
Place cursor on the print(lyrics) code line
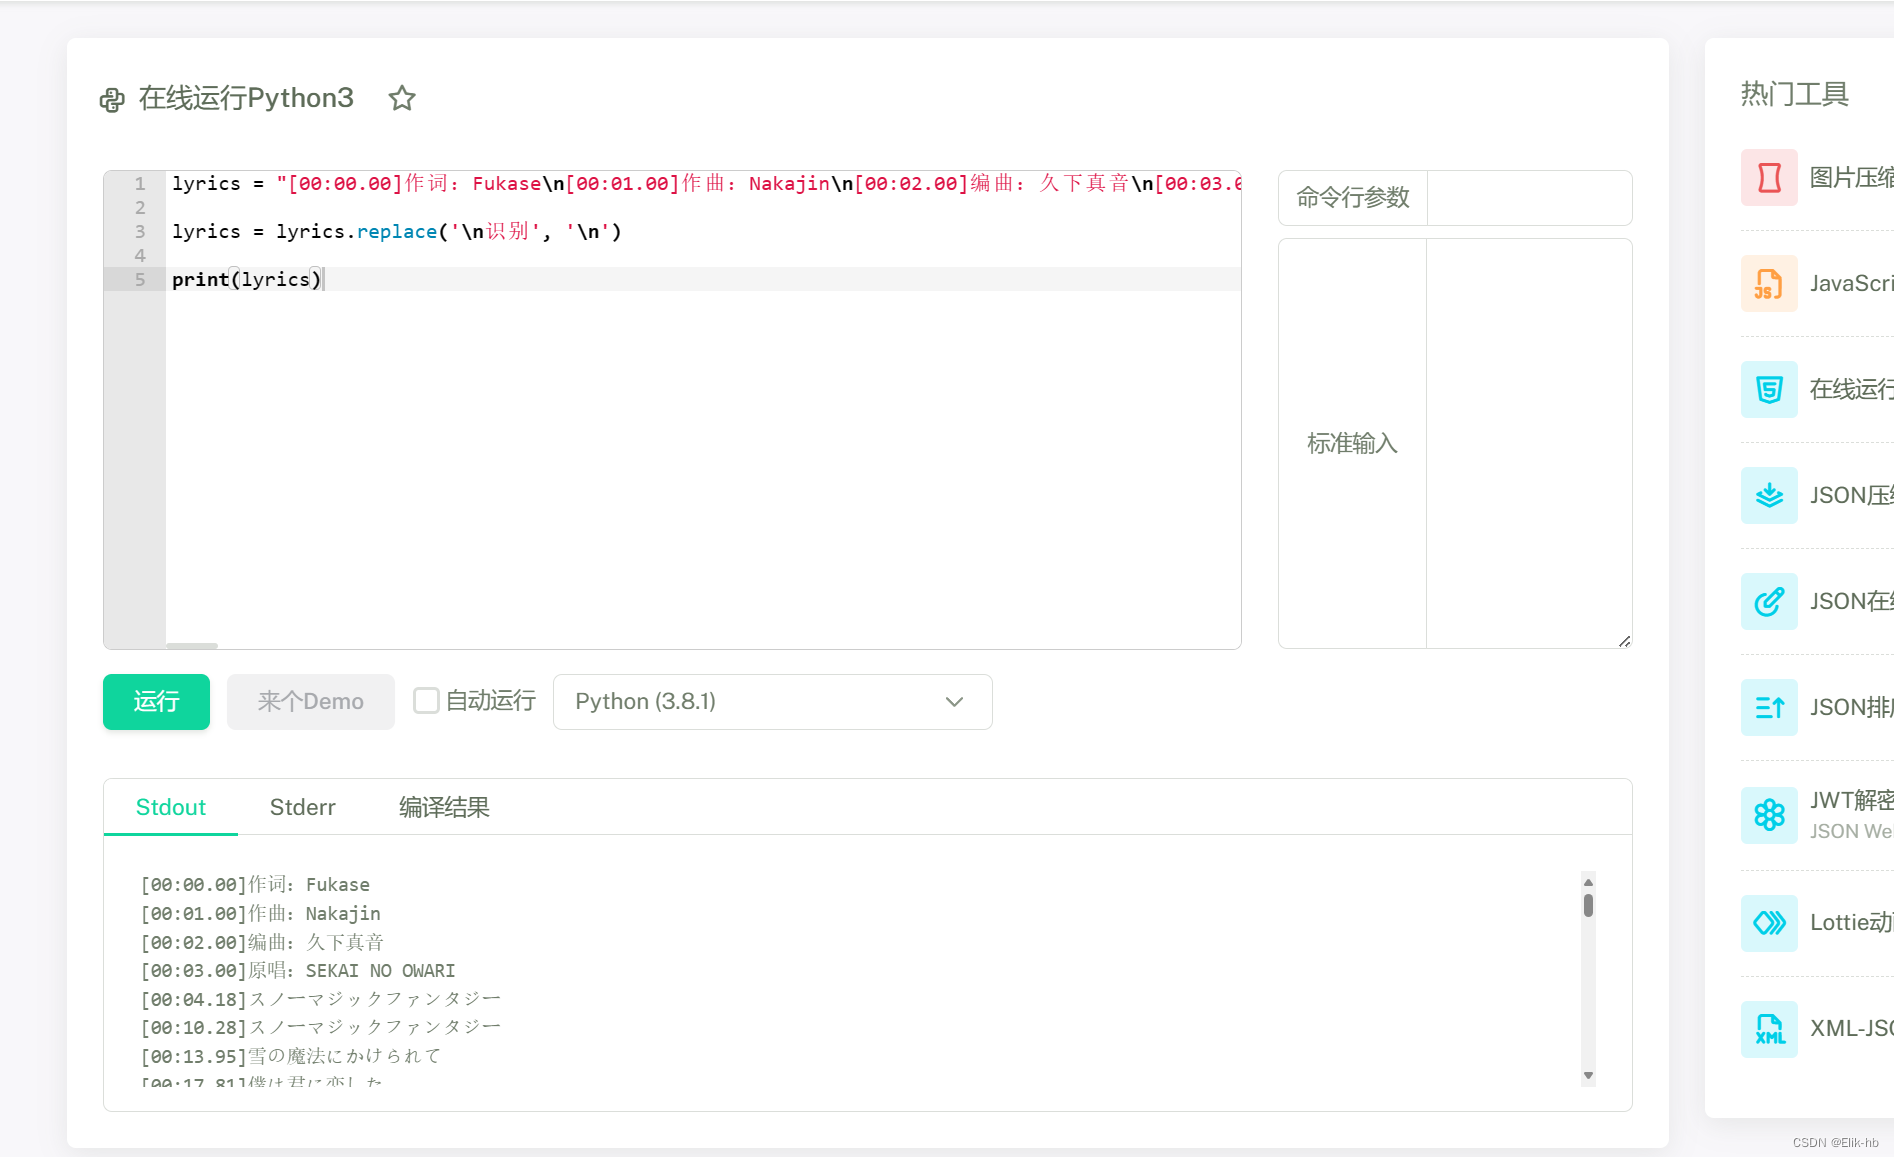point(704,279)
